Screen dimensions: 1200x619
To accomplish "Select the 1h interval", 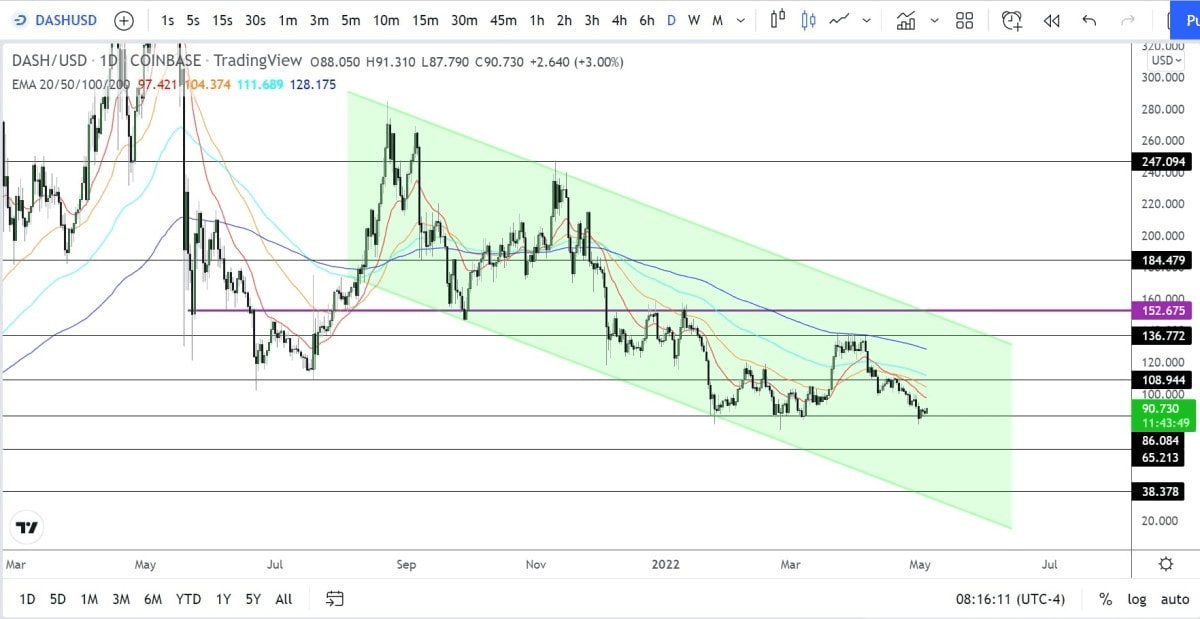I will pyautogui.click(x=537, y=20).
